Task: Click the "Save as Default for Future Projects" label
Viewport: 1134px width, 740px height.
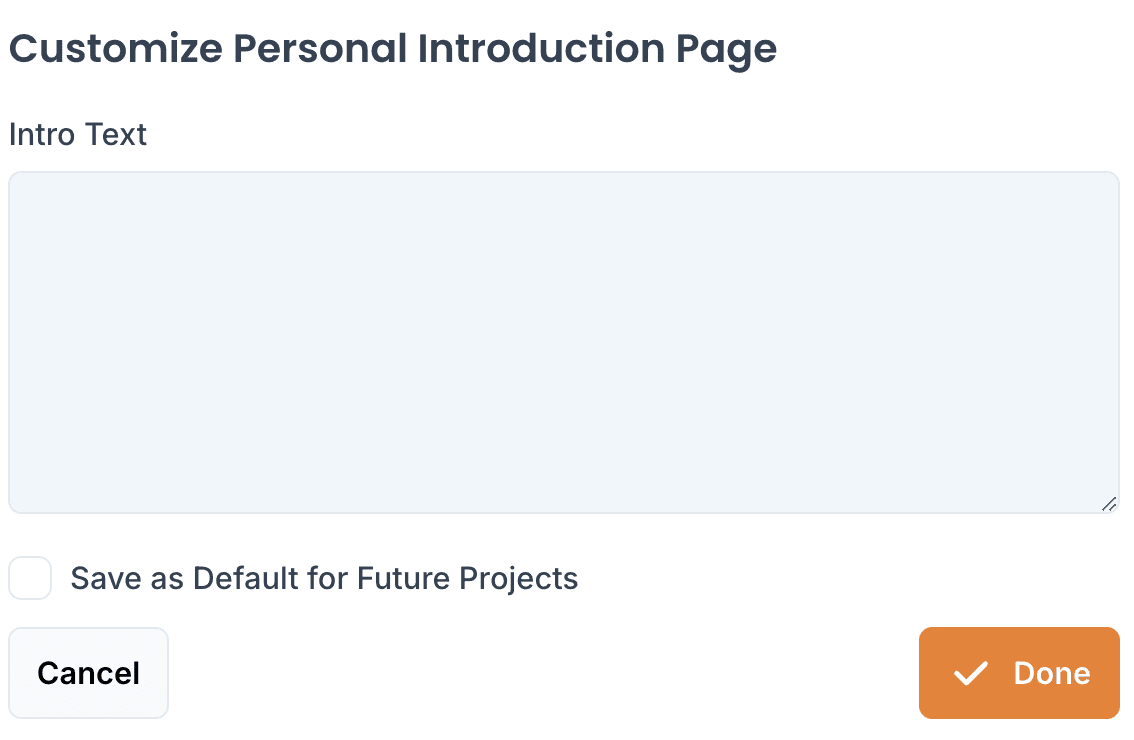Action: pos(324,579)
